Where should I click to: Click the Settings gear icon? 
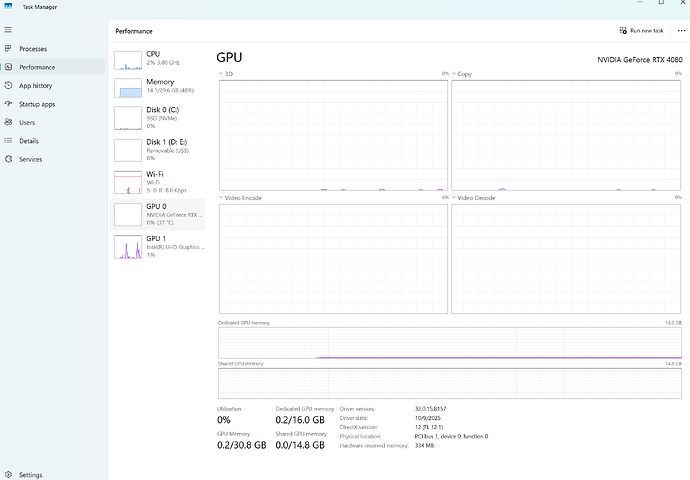coord(8,475)
